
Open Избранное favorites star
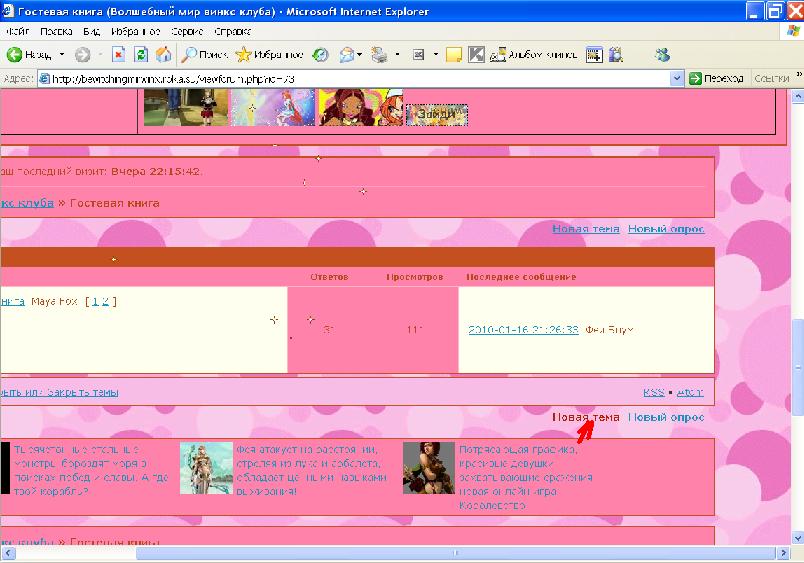pos(244,54)
